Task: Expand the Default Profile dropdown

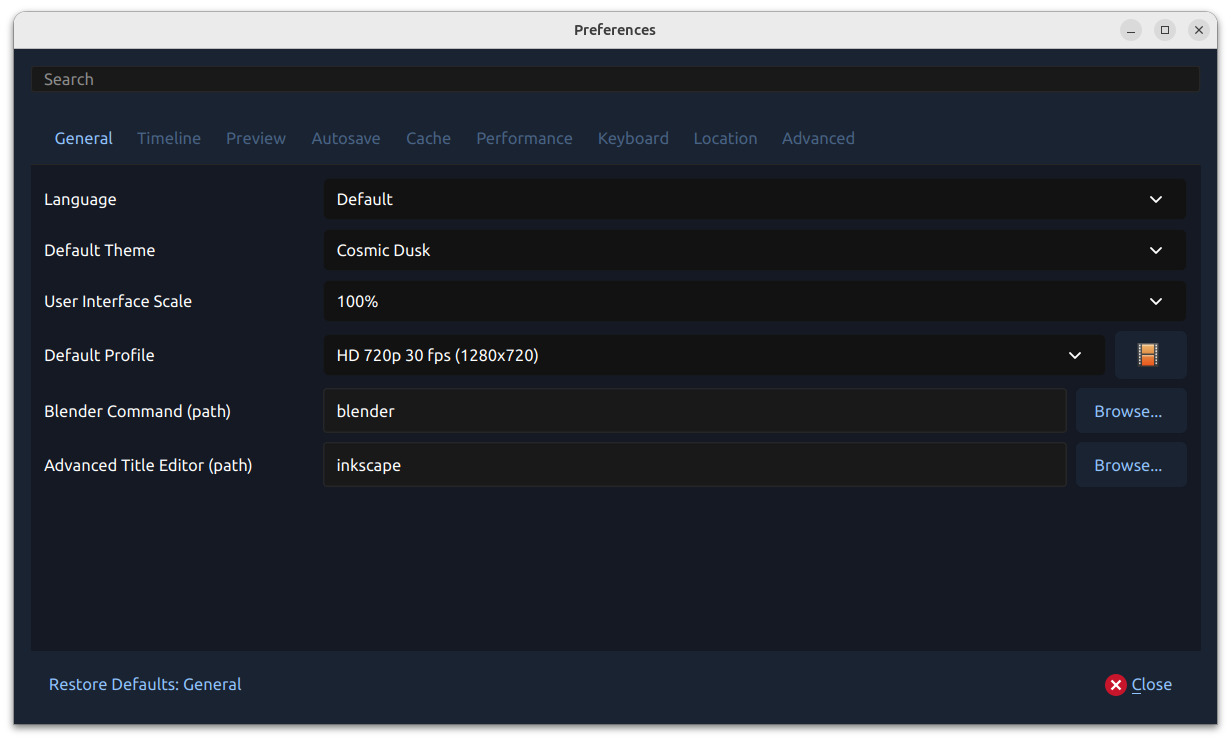Action: (714, 355)
